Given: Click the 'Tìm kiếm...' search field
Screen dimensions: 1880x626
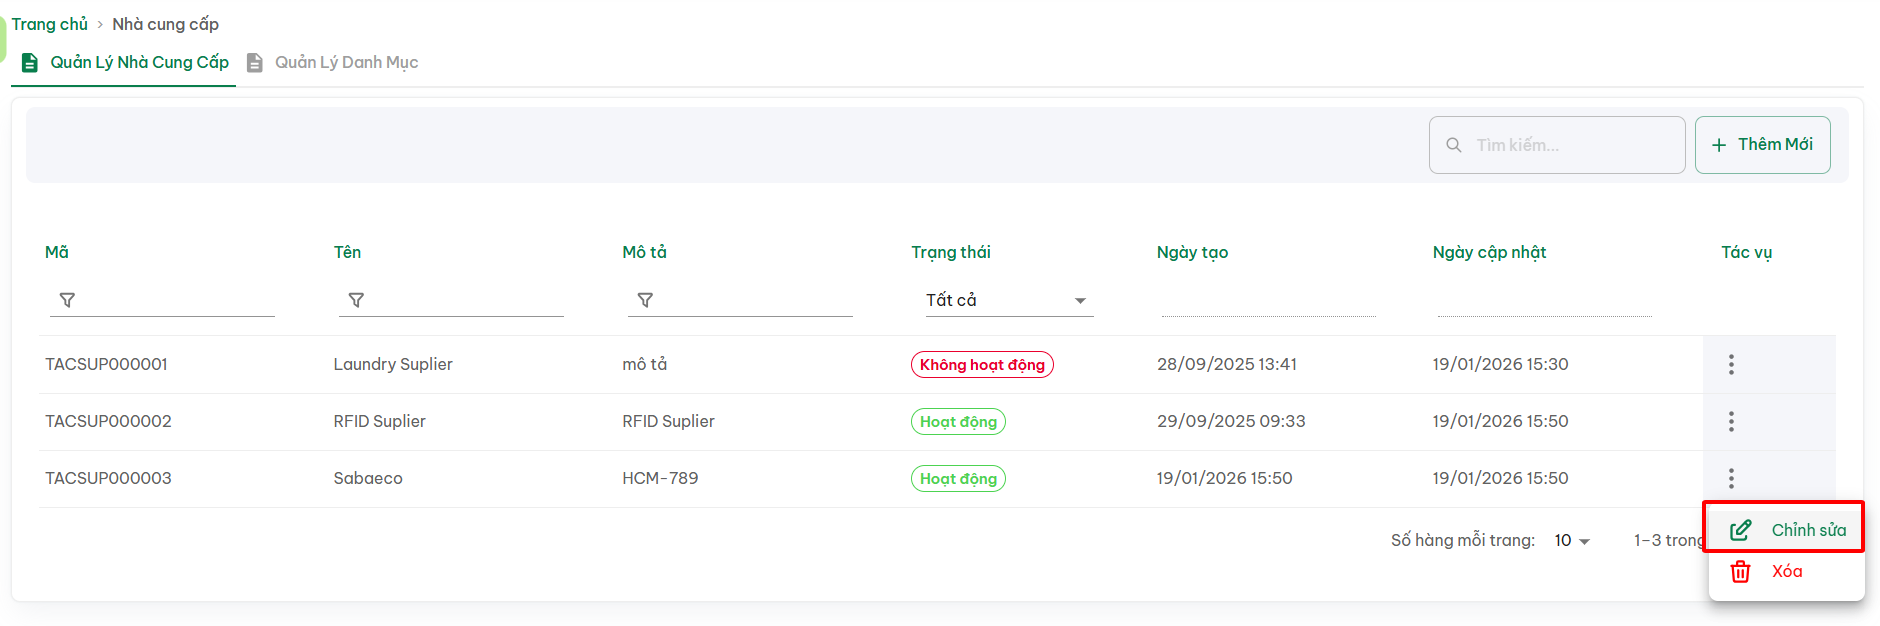Looking at the screenshot, I should [1570, 145].
